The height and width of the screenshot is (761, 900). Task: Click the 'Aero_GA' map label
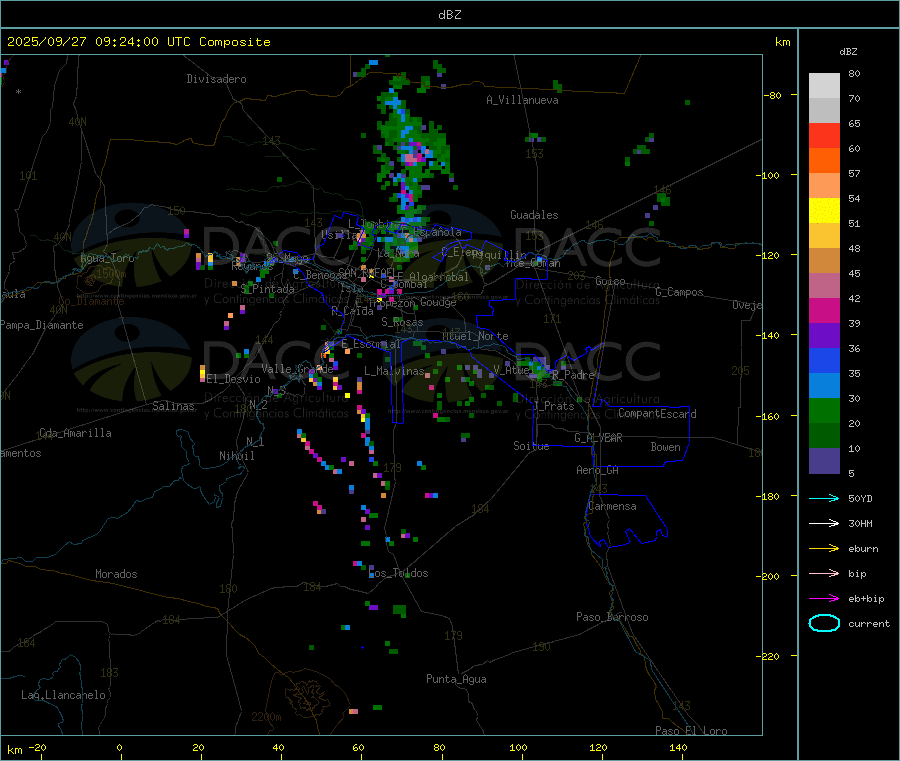tap(598, 470)
